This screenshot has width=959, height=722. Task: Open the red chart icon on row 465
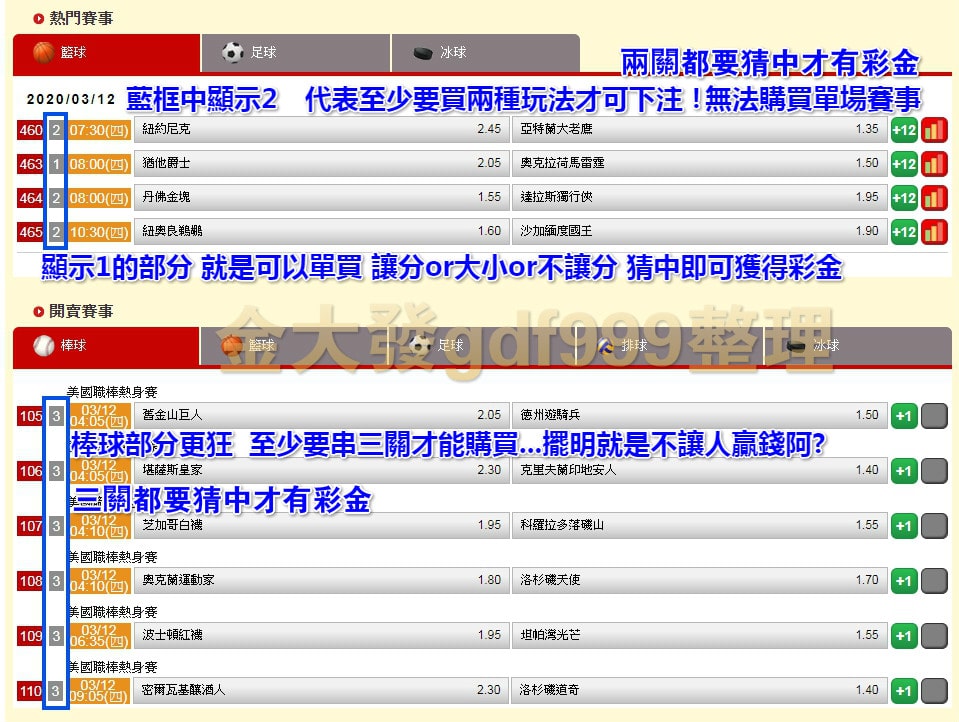pos(934,231)
